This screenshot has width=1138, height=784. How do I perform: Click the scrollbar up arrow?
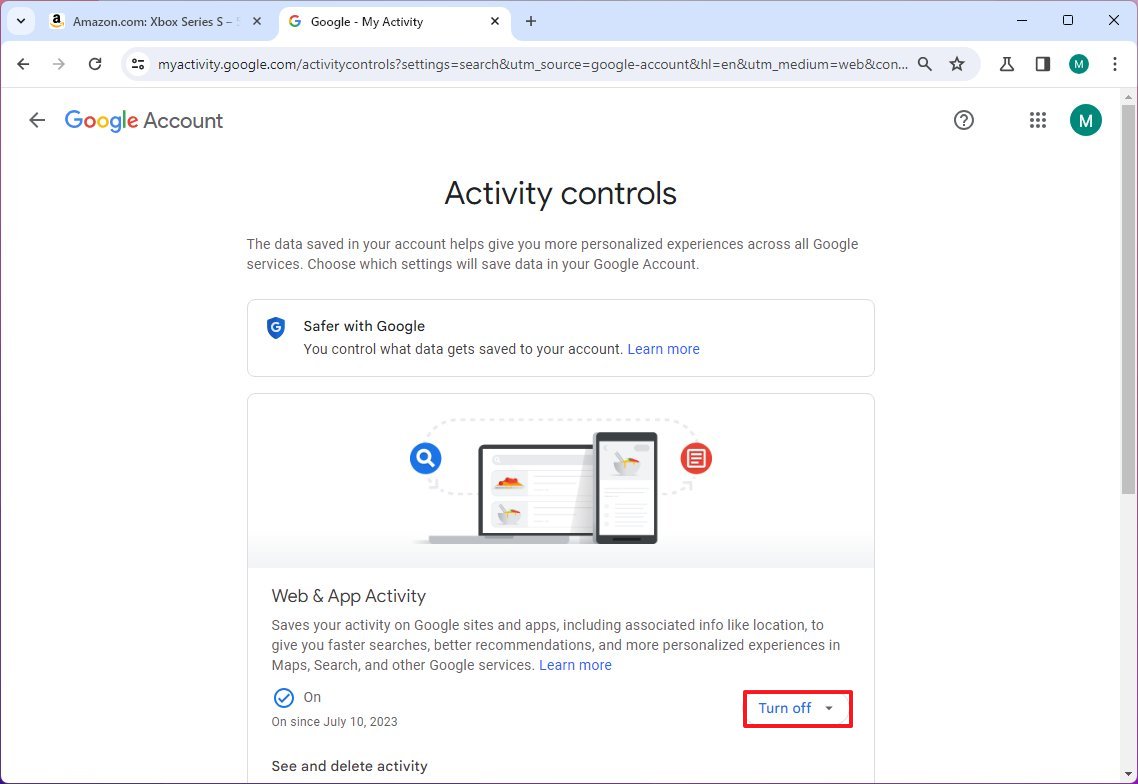(x=1128, y=97)
